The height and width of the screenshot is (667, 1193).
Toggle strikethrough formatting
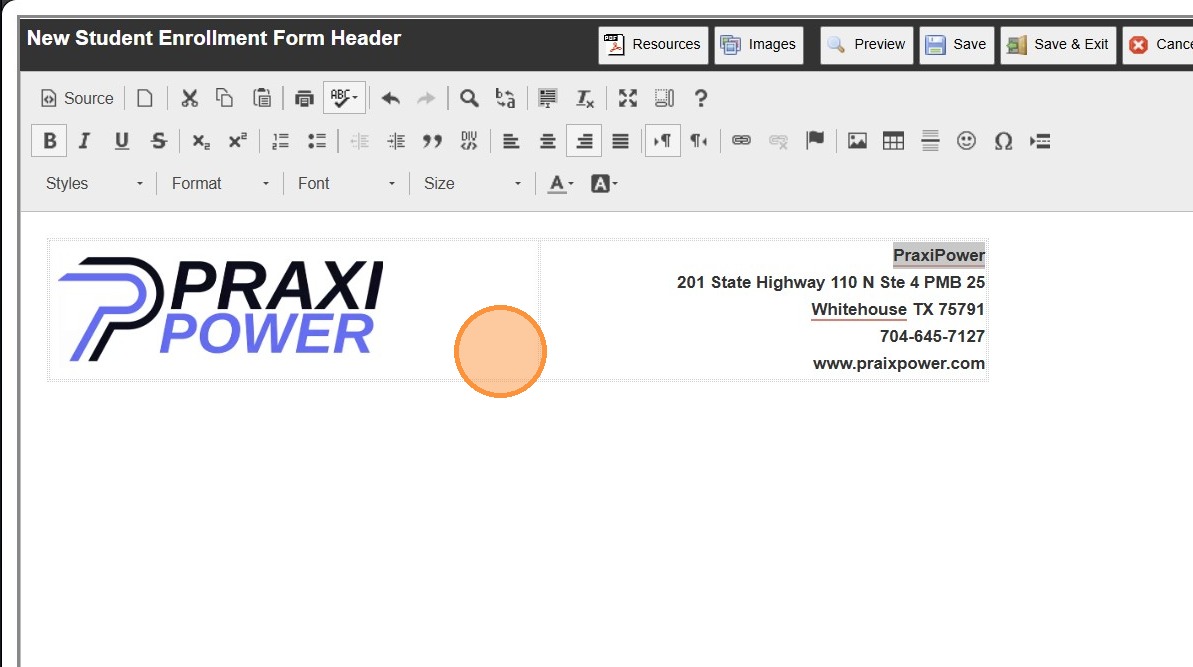[158, 141]
